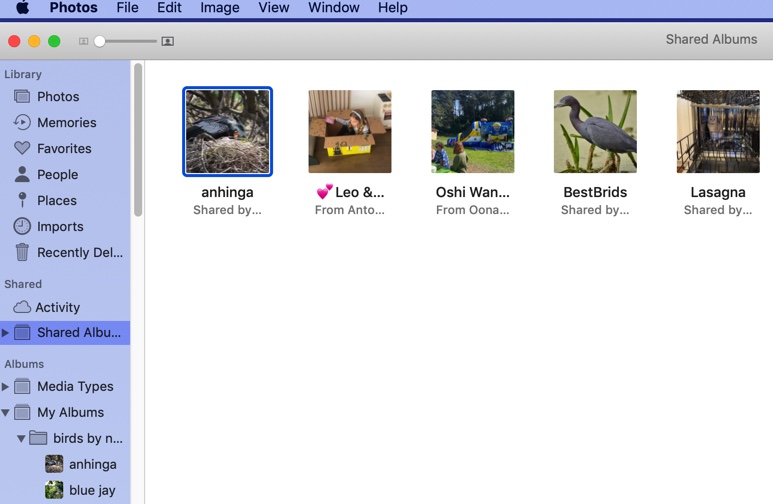This screenshot has height=504, width=773.
Task: Expand the Shared Albums disclosure triangle
Action: (5, 332)
